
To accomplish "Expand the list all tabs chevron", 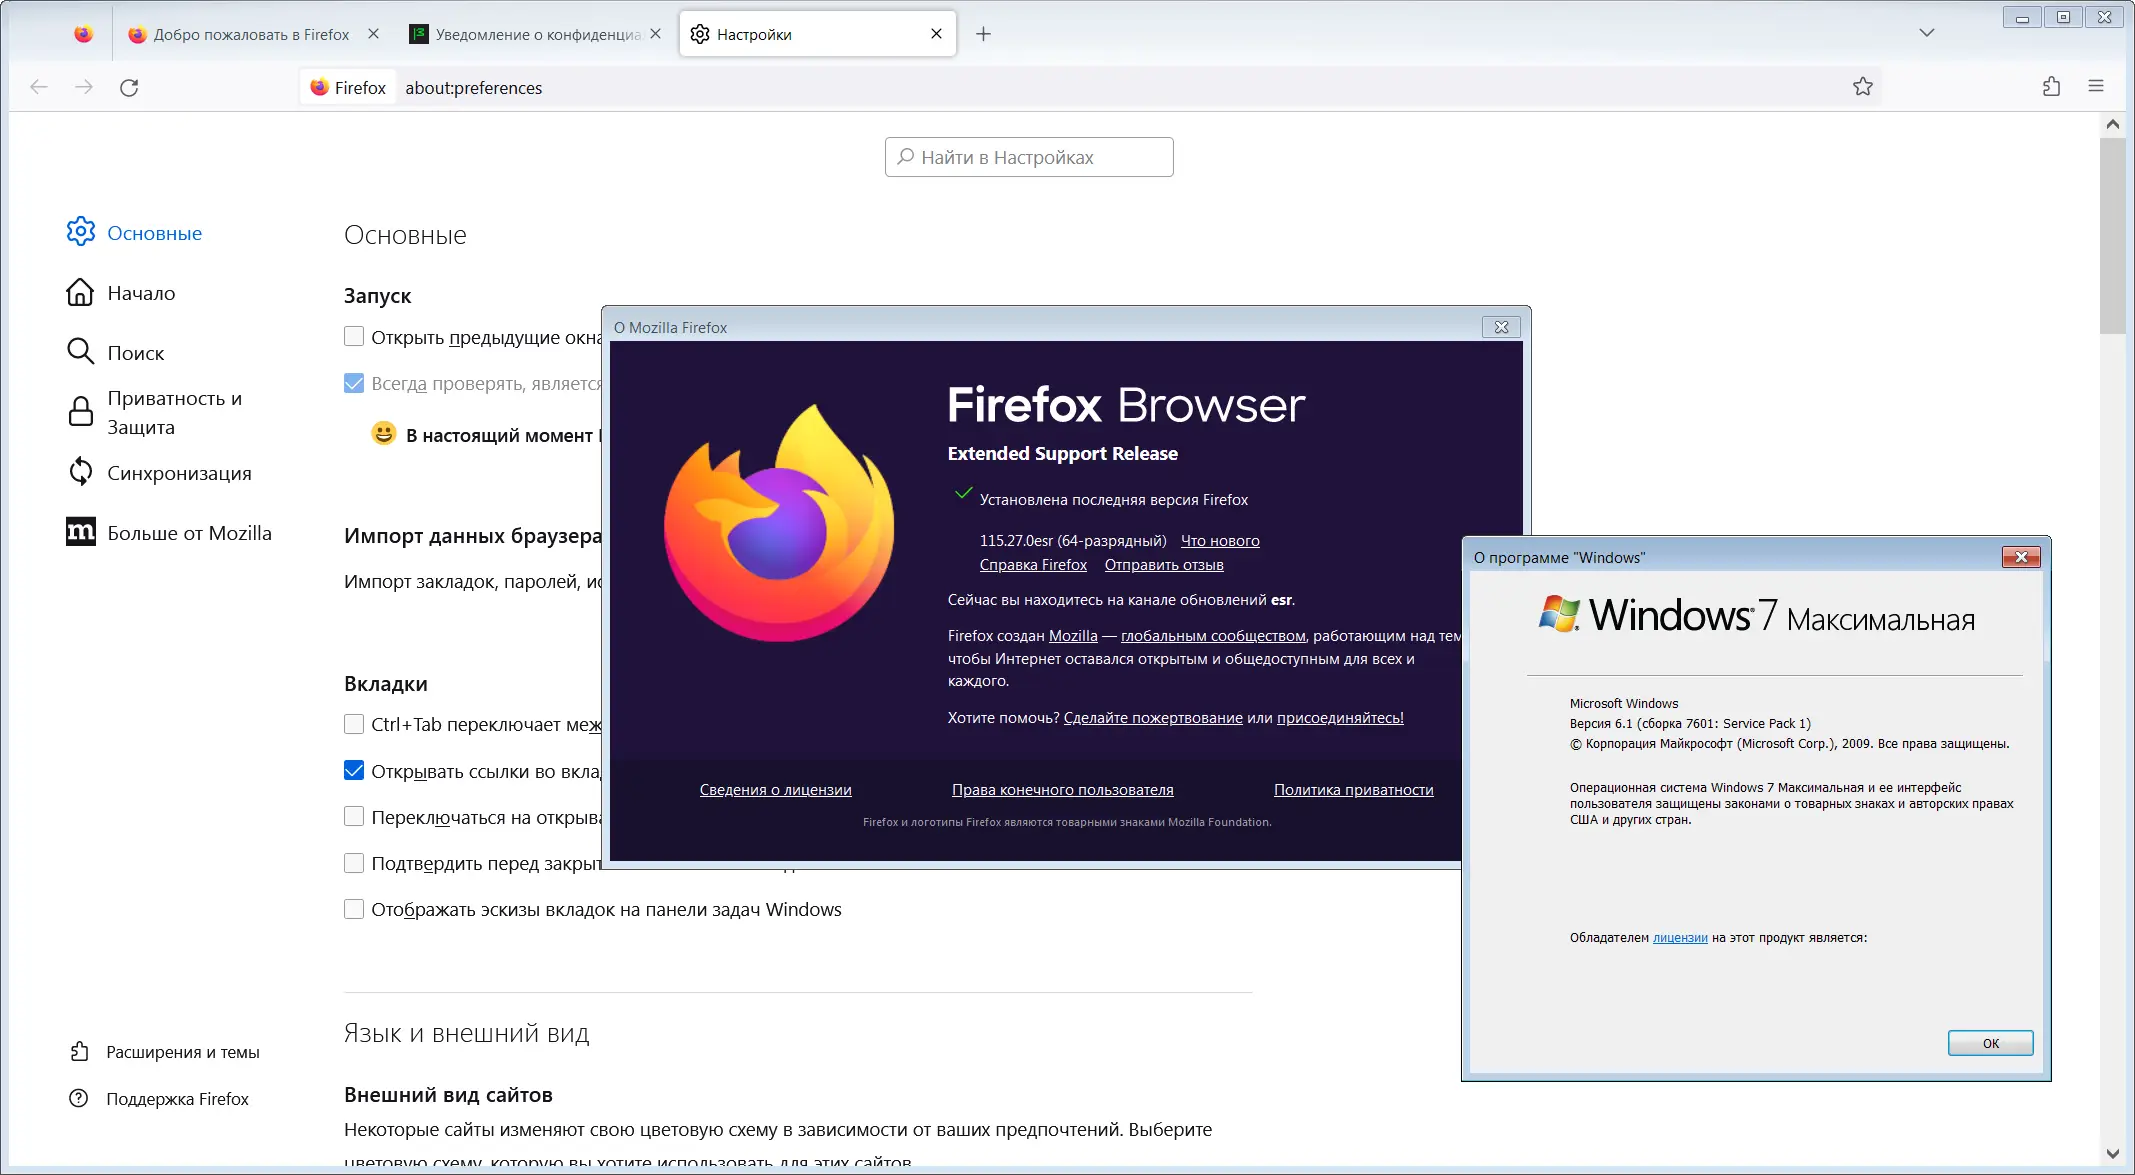I will pos(1926,33).
